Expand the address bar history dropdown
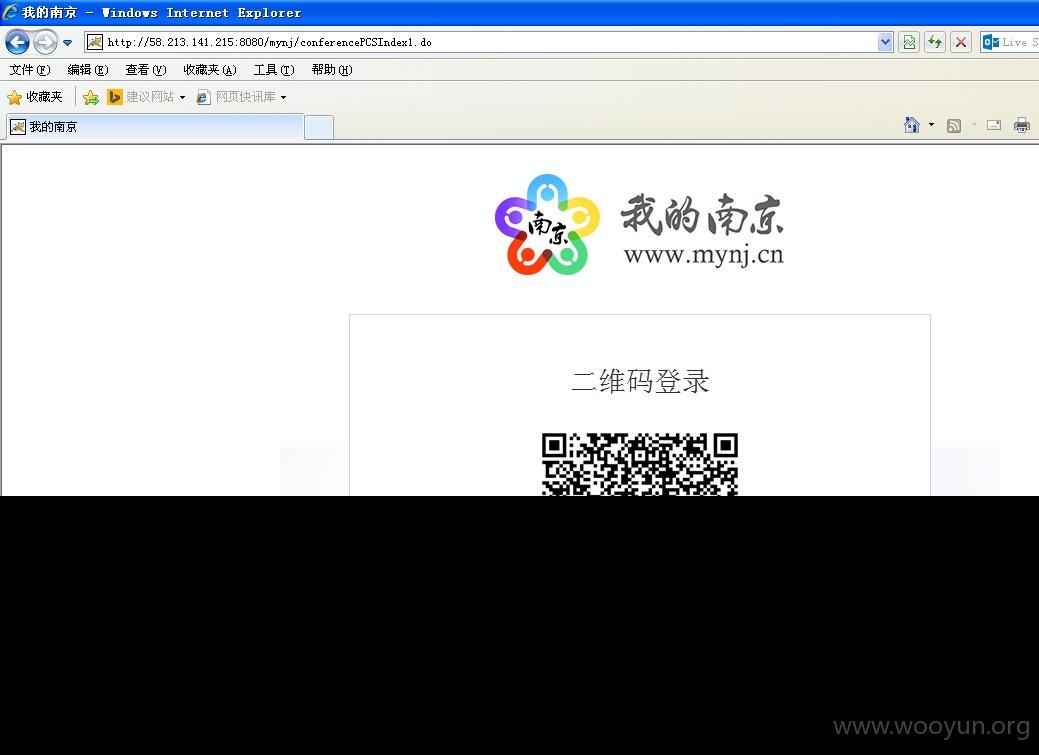 [x=885, y=42]
